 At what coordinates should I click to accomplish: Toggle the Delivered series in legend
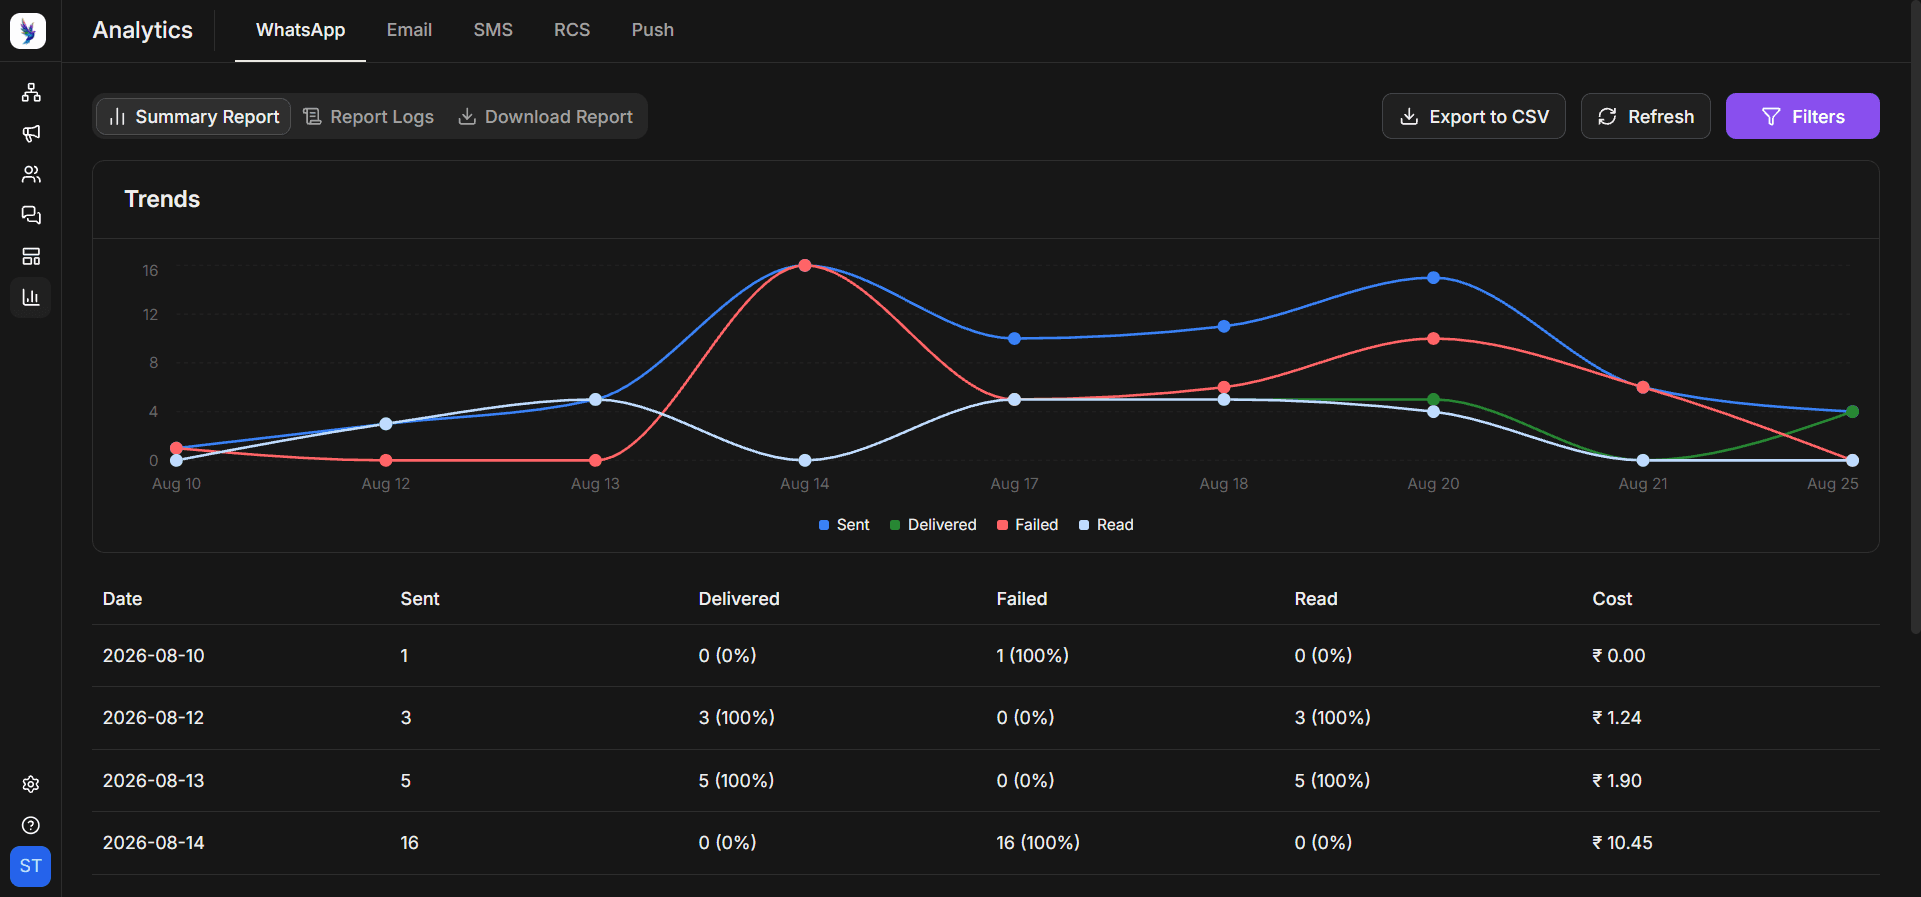[x=933, y=525]
